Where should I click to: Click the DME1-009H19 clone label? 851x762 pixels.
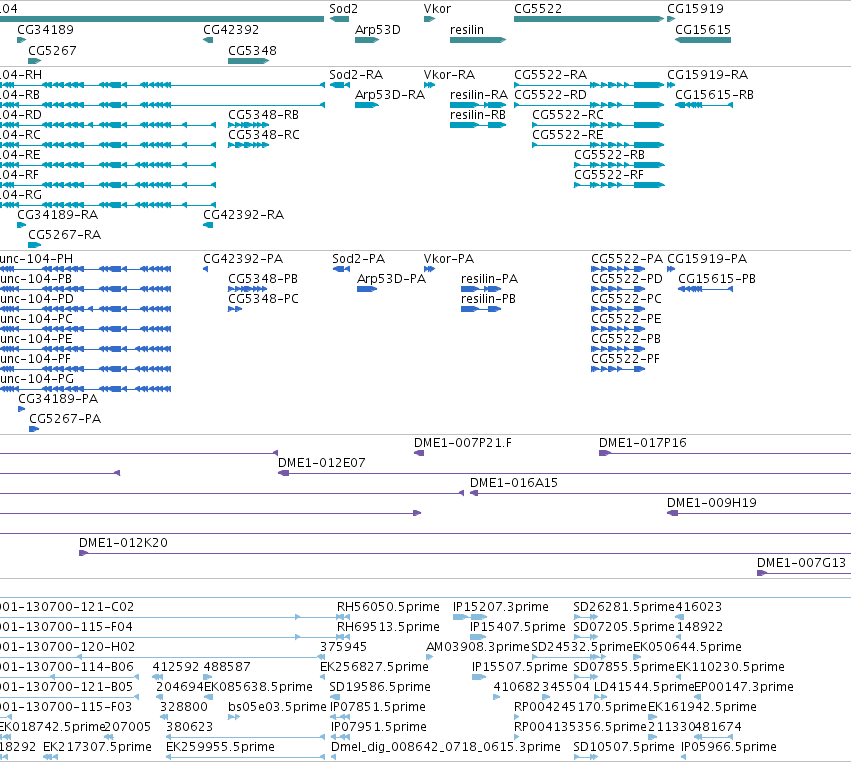coord(712,503)
